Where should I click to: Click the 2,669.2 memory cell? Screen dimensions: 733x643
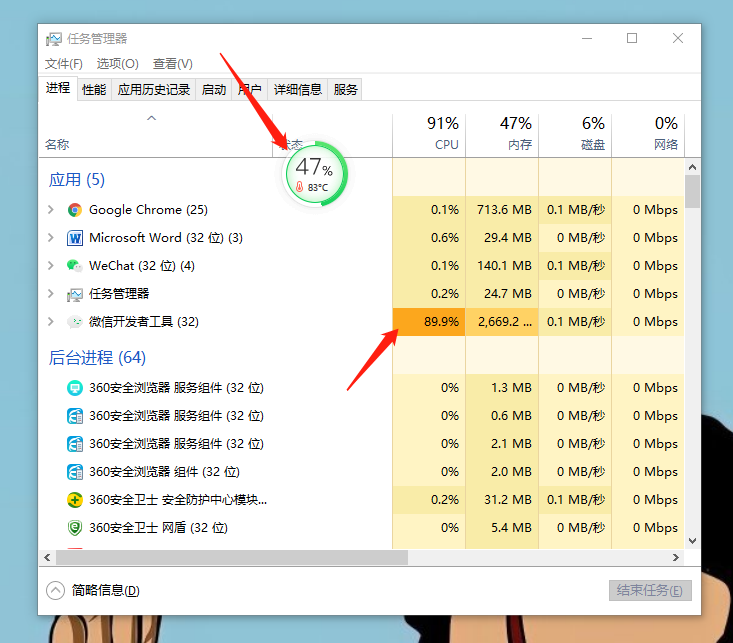tap(502, 322)
